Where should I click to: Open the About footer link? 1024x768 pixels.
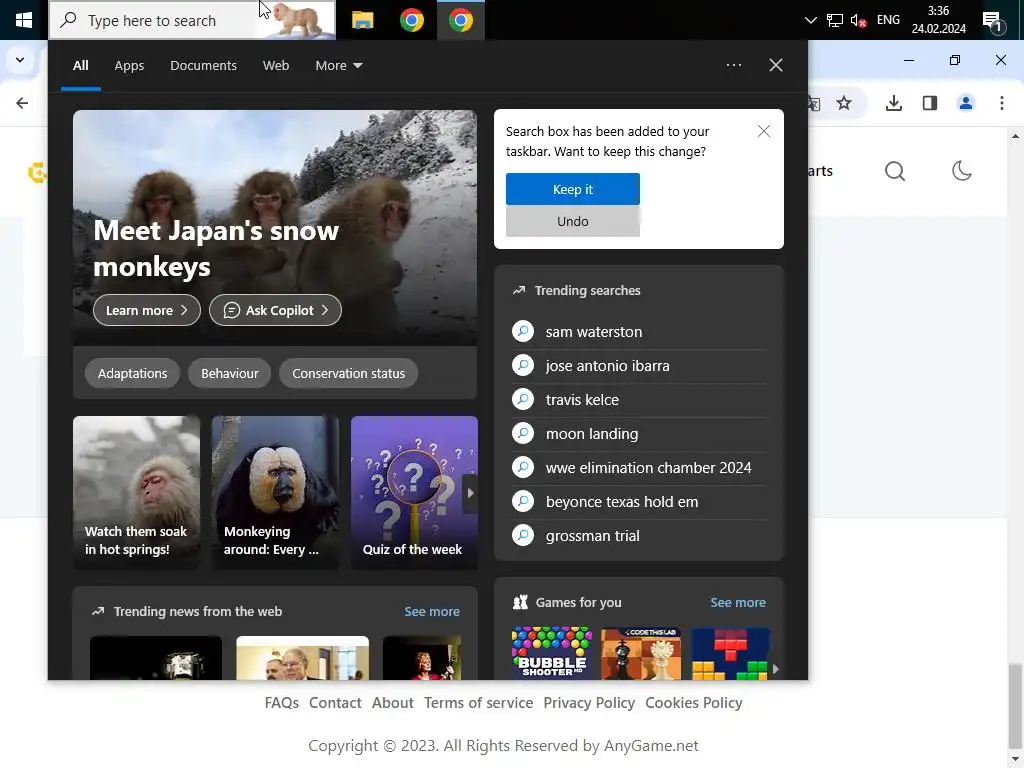tap(392, 703)
